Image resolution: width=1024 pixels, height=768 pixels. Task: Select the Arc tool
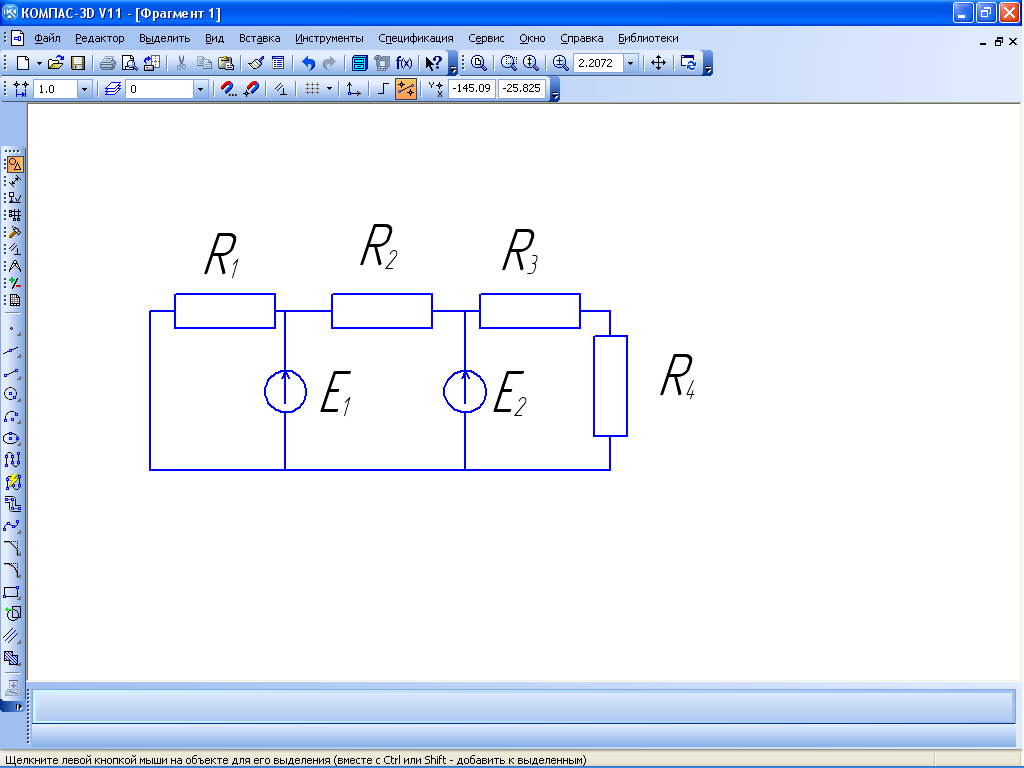pyautogui.click(x=12, y=417)
